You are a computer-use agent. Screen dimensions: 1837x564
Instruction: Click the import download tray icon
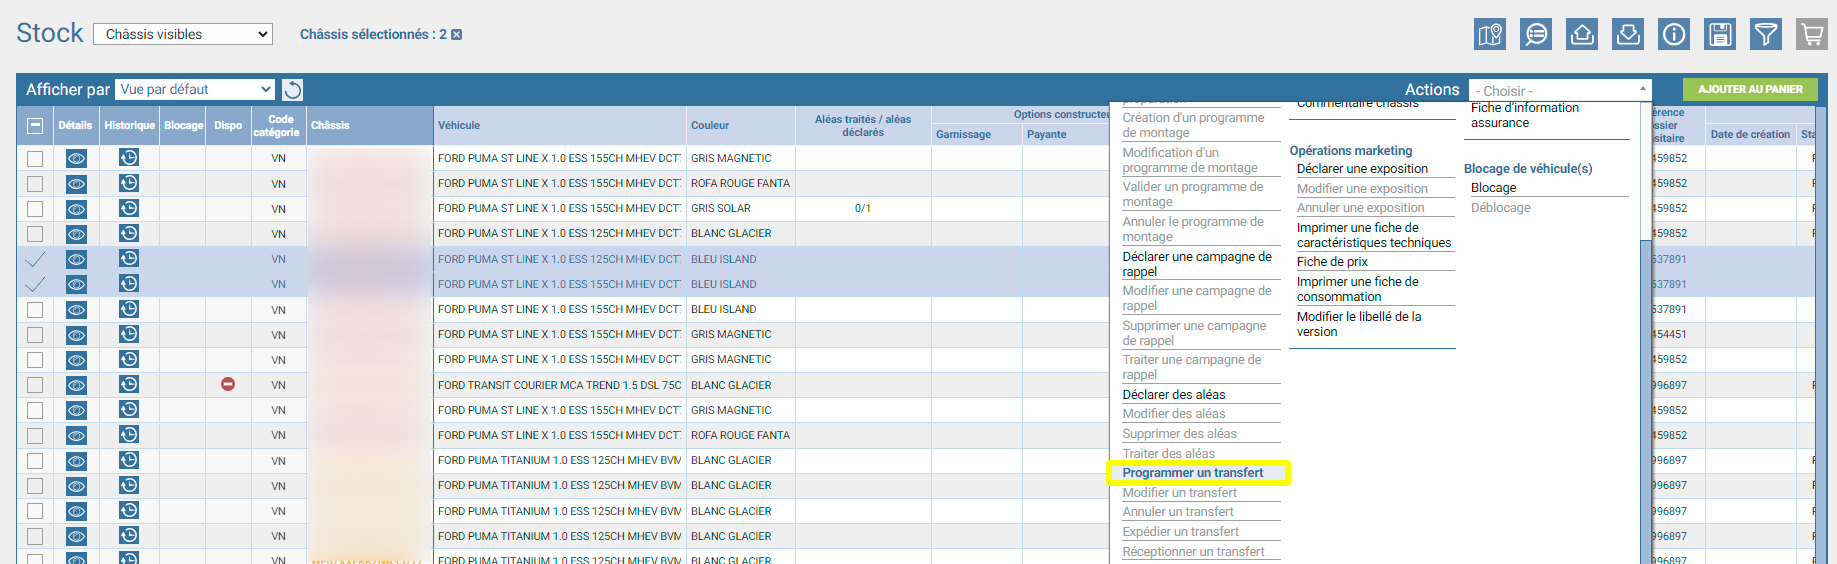1628,34
